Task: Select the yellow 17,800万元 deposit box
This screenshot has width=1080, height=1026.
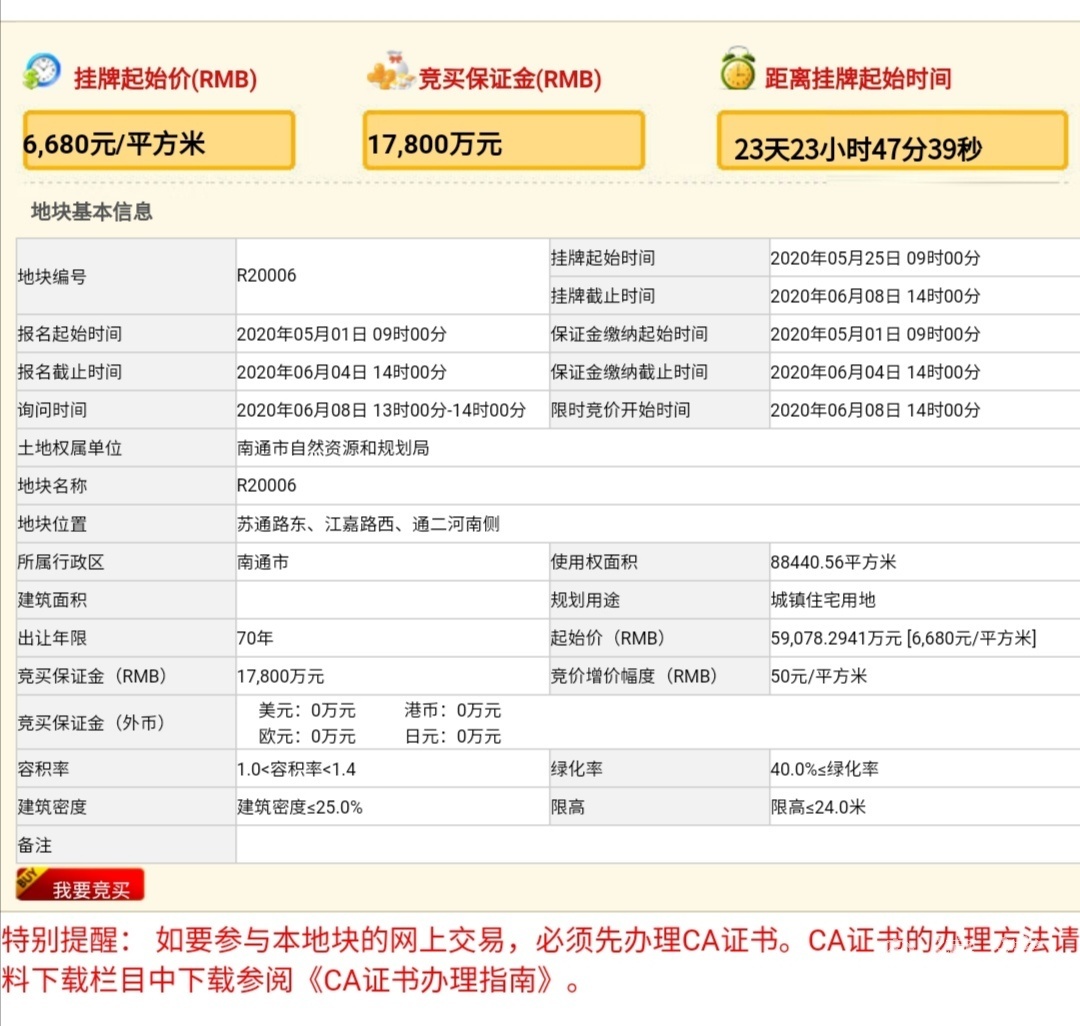Action: click(x=503, y=141)
